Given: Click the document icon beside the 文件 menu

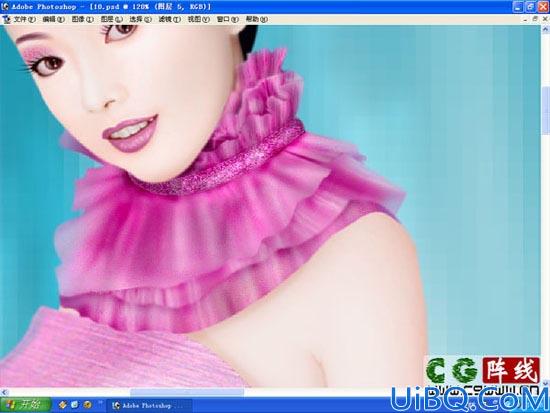Looking at the screenshot, I should [x=6, y=20].
